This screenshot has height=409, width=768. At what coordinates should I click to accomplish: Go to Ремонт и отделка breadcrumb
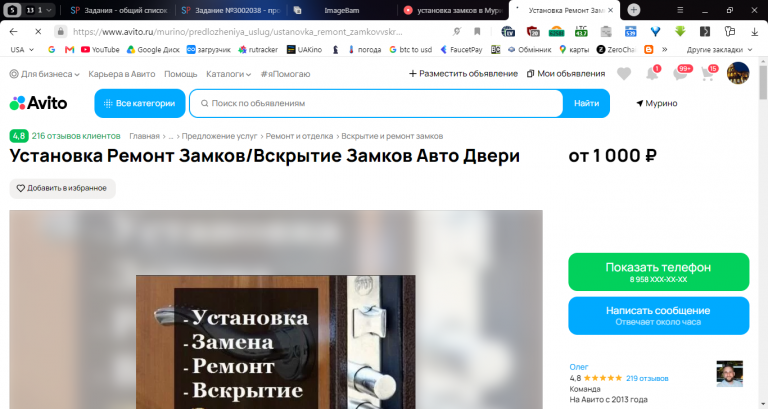(299, 136)
